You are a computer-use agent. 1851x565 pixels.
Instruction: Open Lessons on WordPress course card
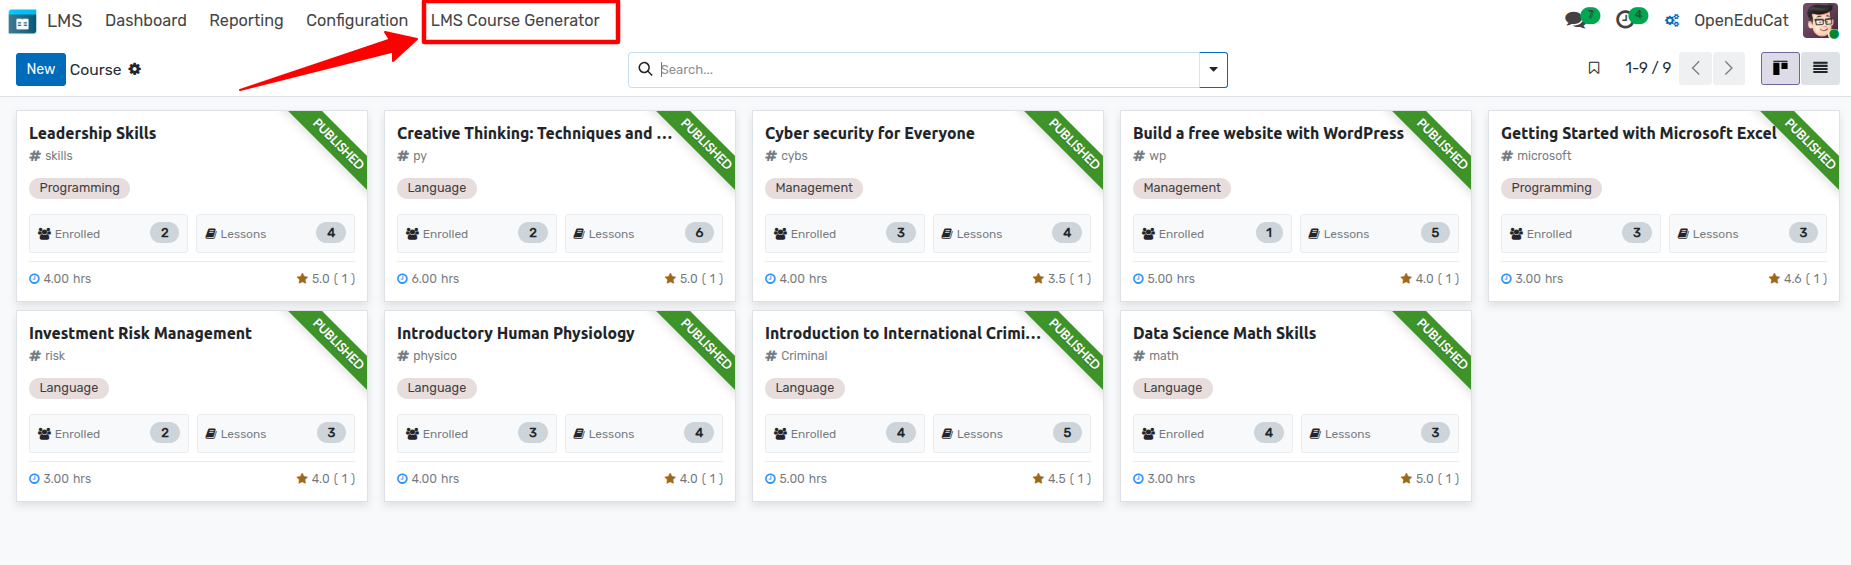pos(1380,233)
